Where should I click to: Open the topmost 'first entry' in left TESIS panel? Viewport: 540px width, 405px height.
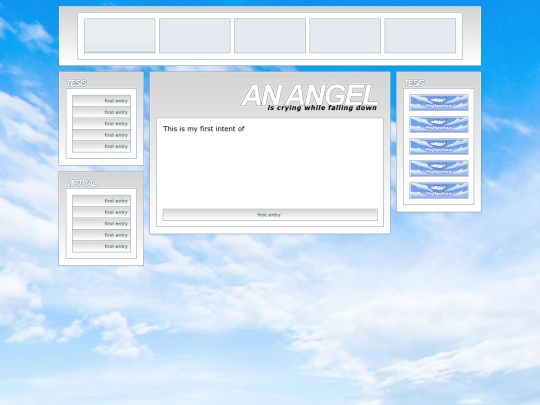101,101
